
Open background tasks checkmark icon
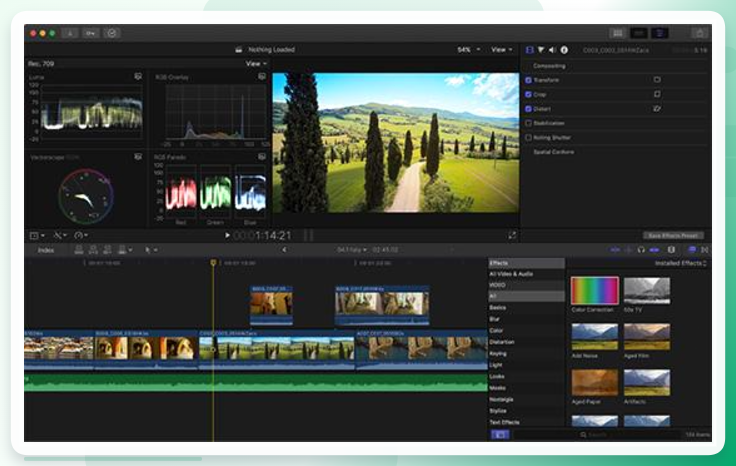click(x=112, y=33)
